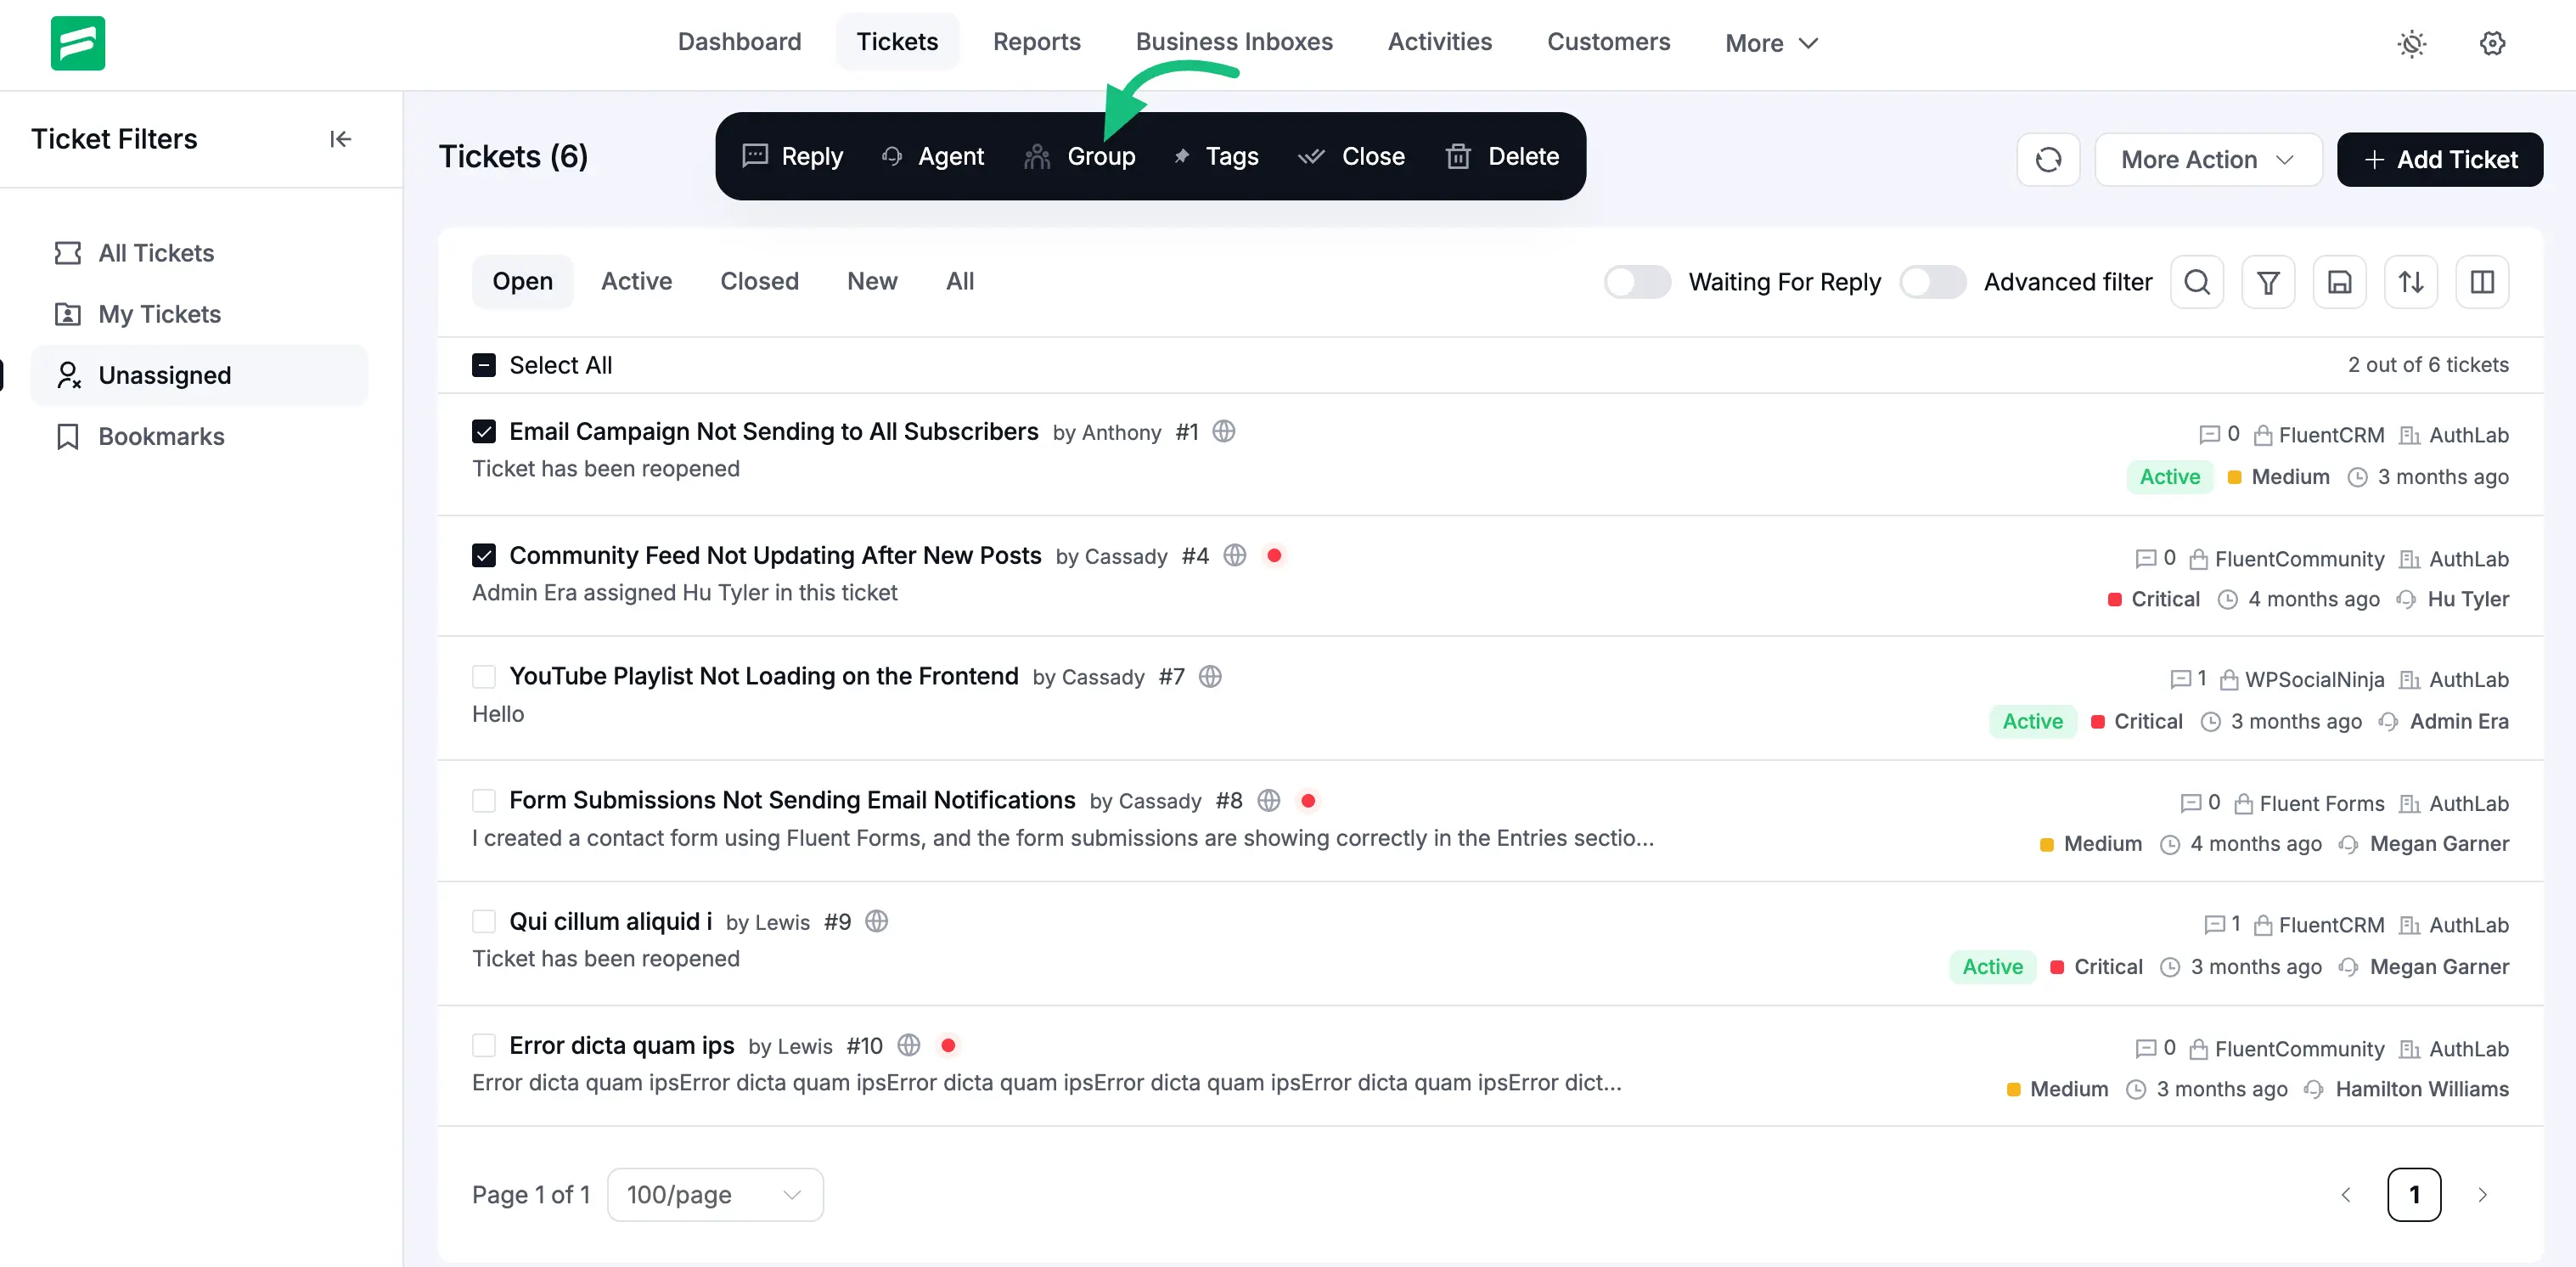
Task: Open the settings gear icon
Action: 2492,43
